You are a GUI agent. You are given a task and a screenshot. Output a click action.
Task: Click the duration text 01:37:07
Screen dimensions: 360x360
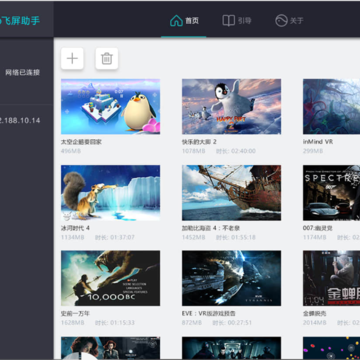(122, 237)
